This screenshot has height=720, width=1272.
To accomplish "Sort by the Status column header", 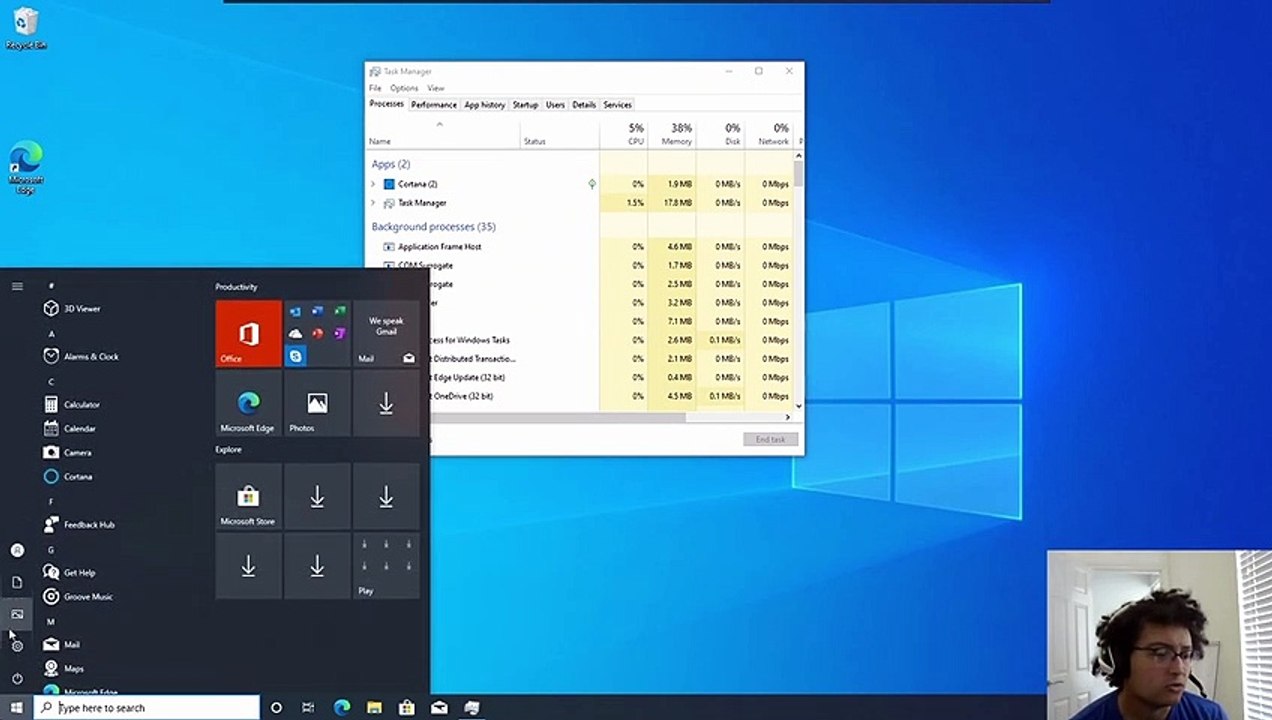I will click(560, 134).
